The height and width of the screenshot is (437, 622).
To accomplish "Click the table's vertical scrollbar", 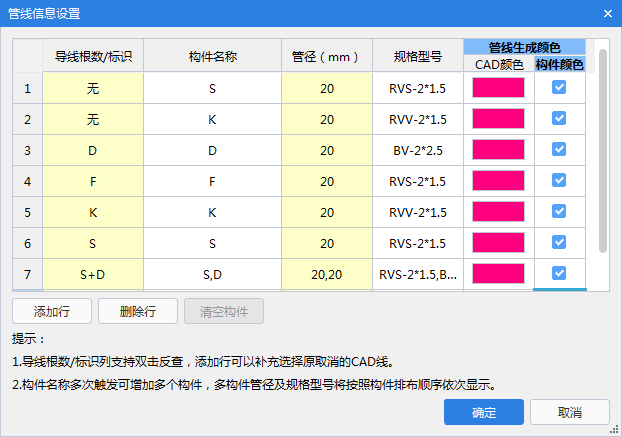I will [x=602, y=150].
